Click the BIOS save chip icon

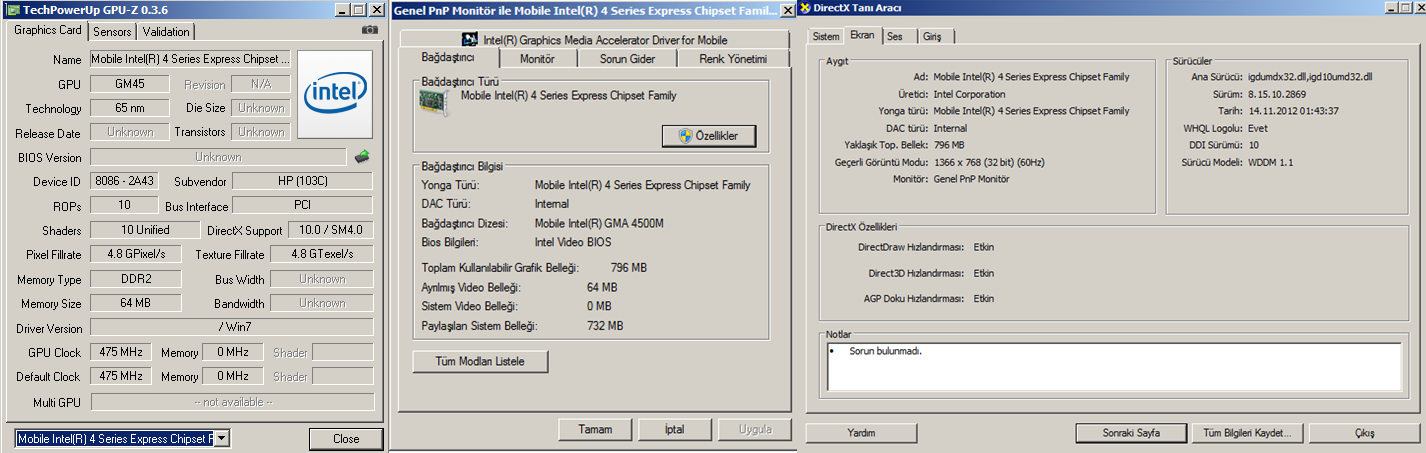[x=363, y=156]
